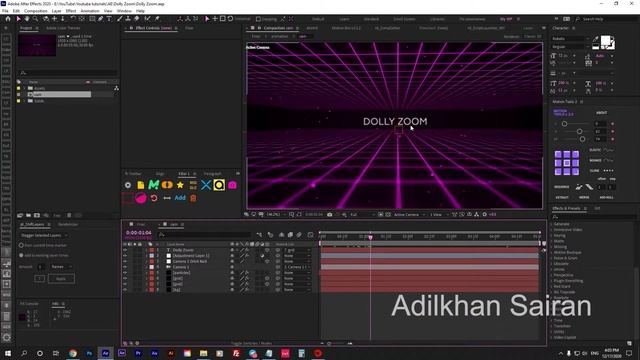The image size is (640, 360).
Task: Click the eyedropper in Character panel
Action: pos(596,39)
